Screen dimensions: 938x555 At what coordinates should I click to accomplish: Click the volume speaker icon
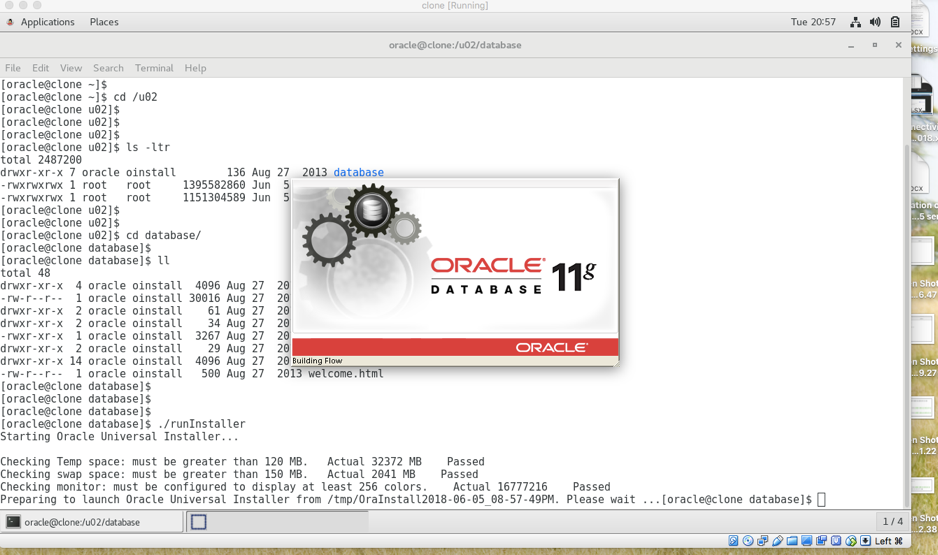pyautogui.click(x=875, y=22)
